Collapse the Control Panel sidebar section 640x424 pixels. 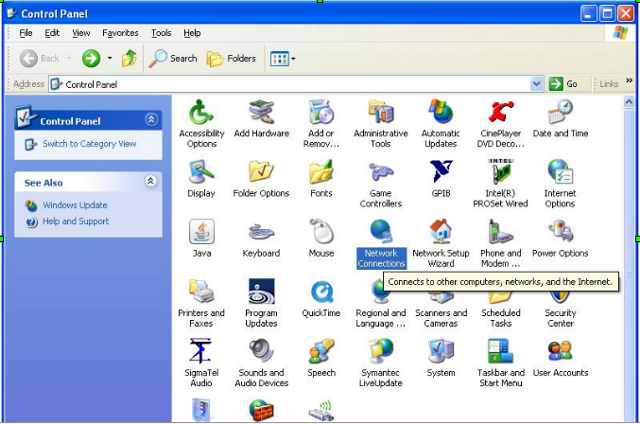pos(151,120)
